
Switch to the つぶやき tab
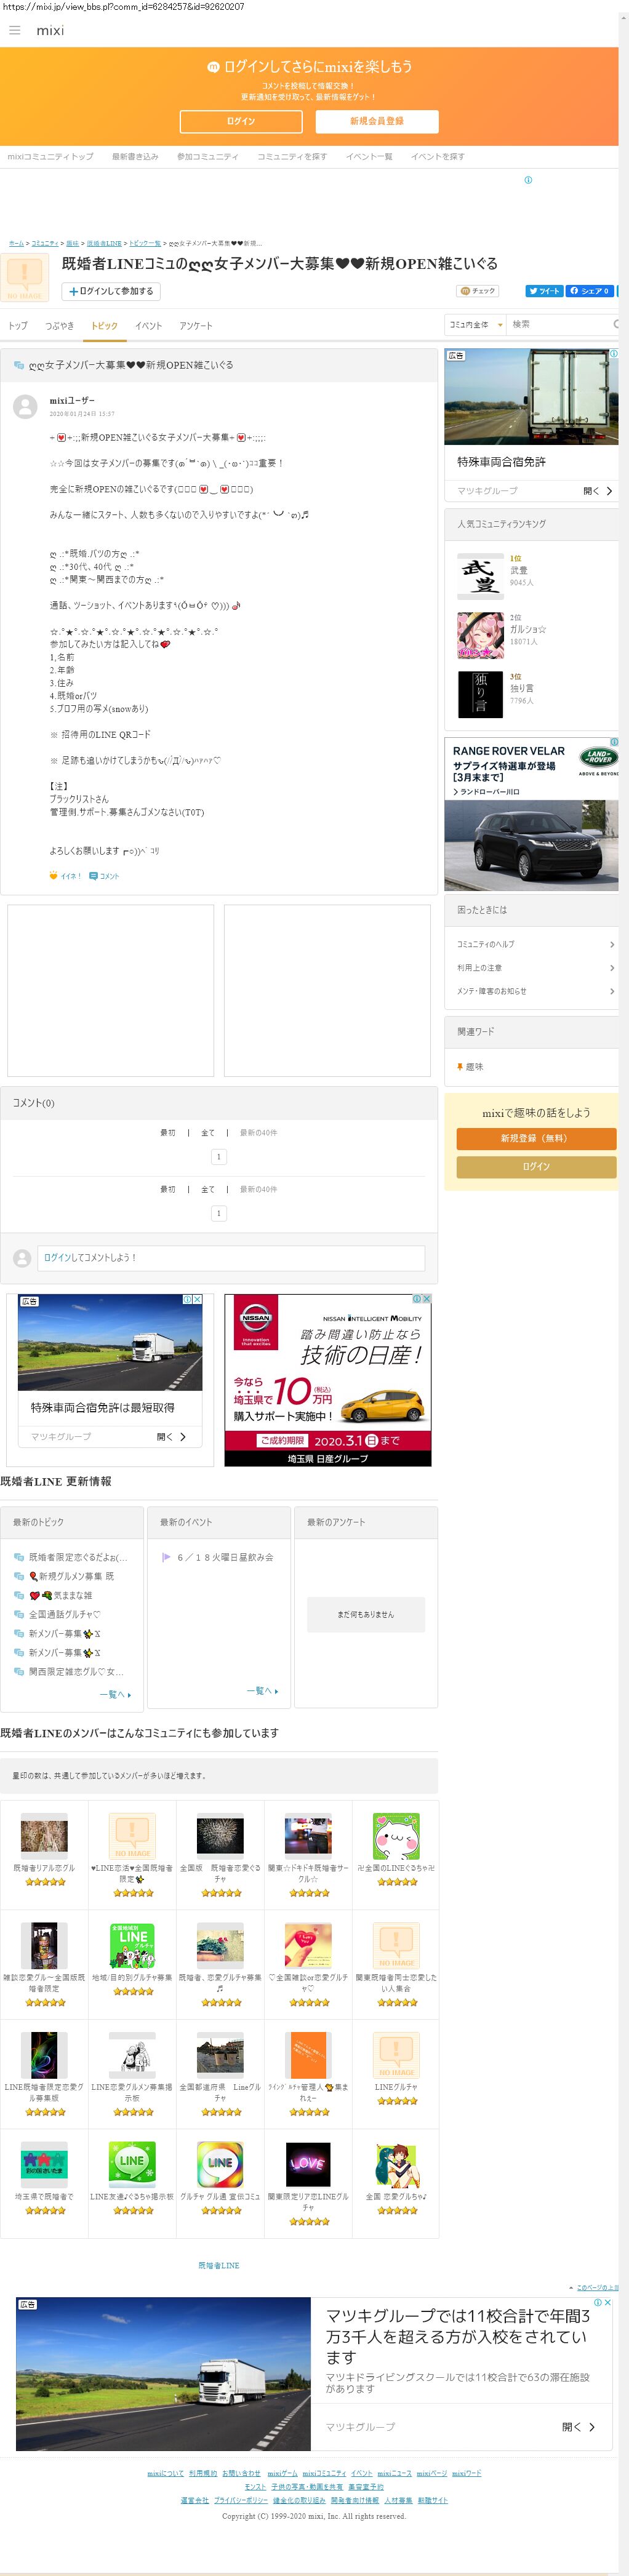[59, 326]
